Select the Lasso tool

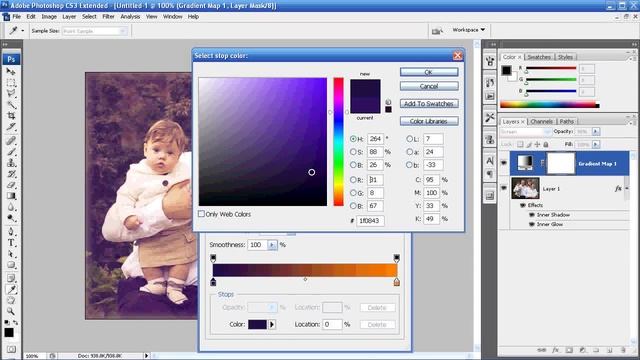tap(11, 94)
